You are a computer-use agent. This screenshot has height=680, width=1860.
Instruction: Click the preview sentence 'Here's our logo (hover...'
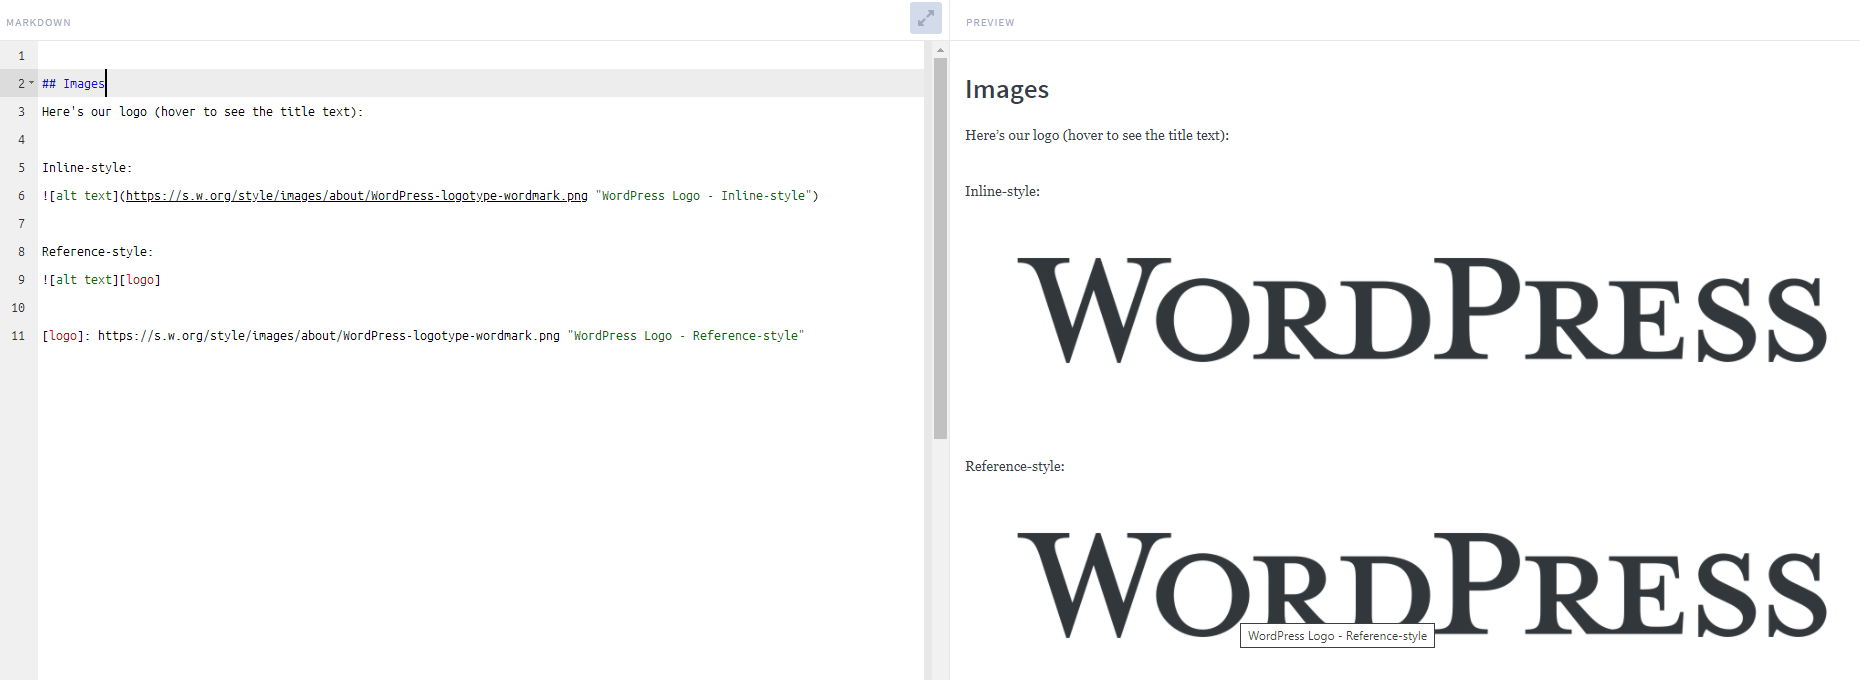point(1097,135)
